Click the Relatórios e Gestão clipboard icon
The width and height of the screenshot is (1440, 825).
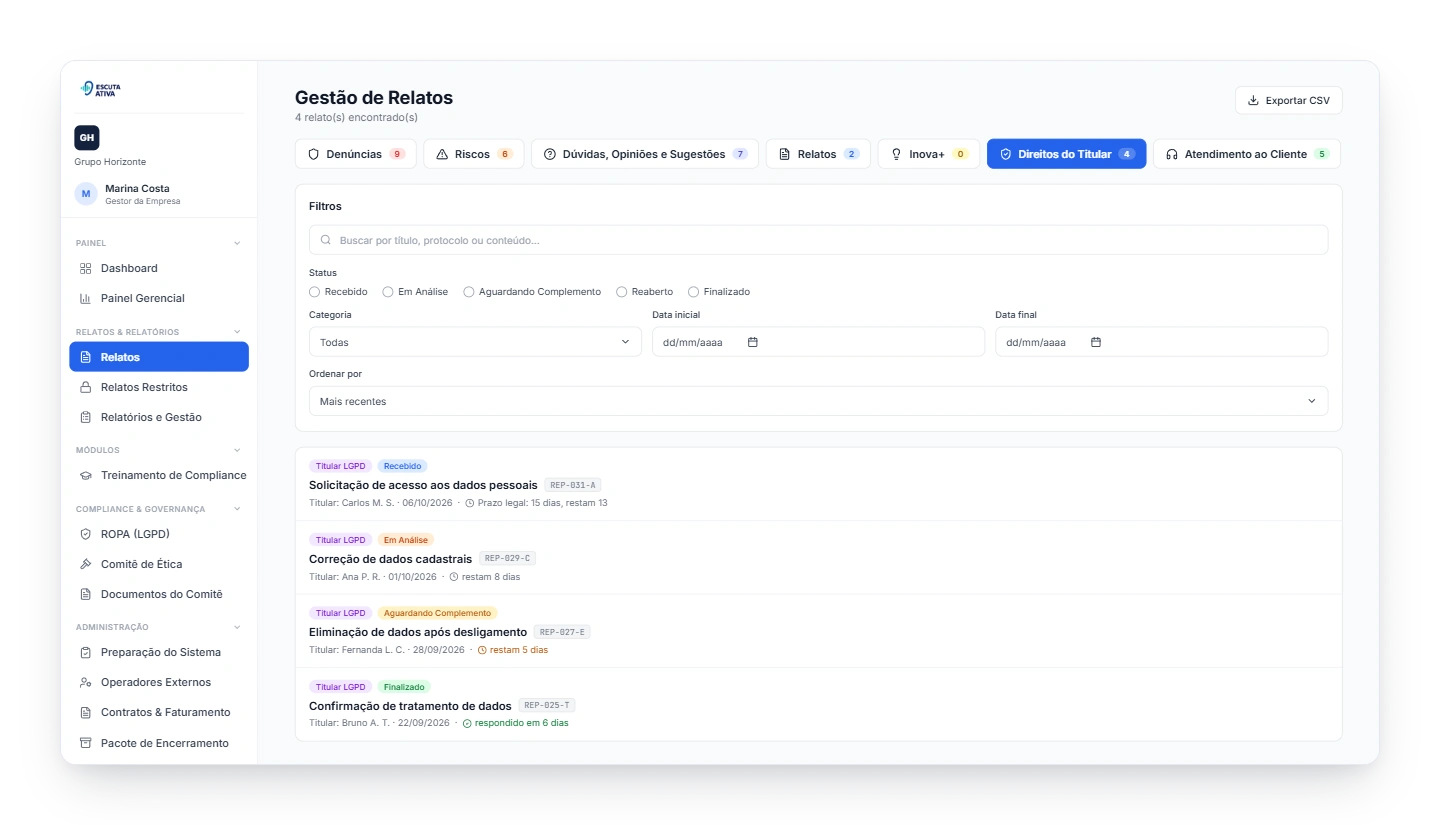(86, 417)
